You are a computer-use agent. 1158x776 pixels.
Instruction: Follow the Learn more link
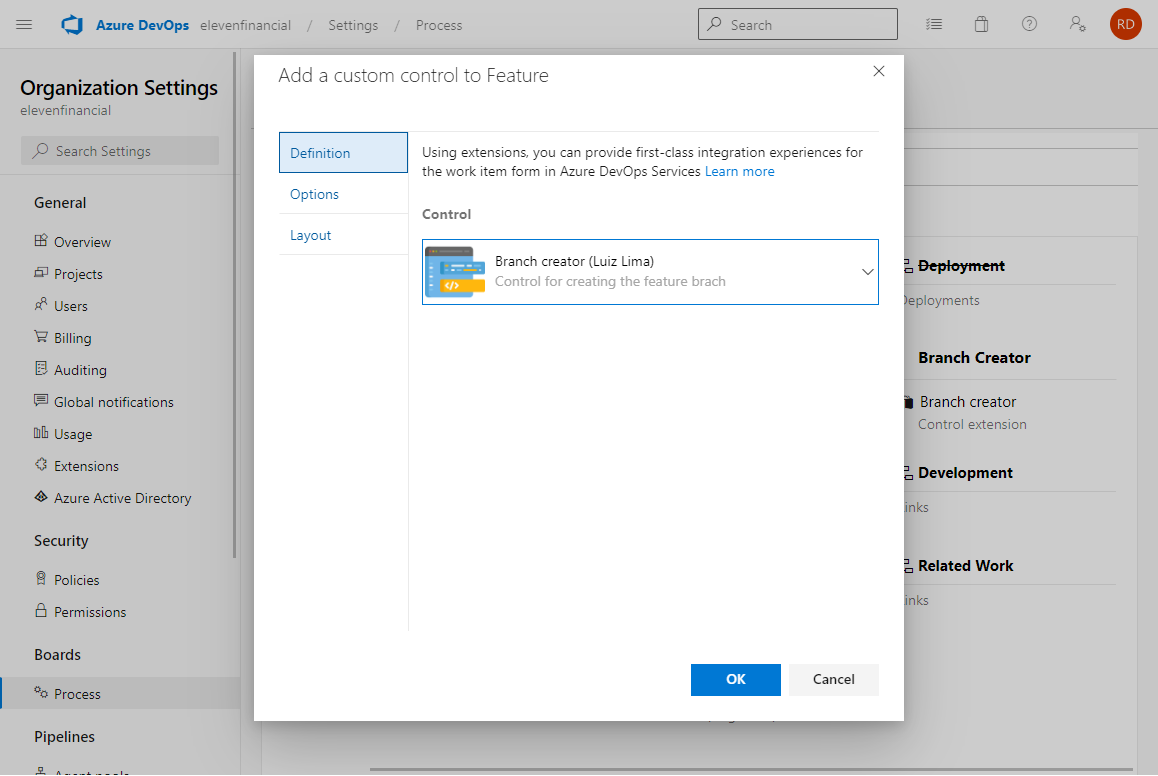tap(739, 171)
